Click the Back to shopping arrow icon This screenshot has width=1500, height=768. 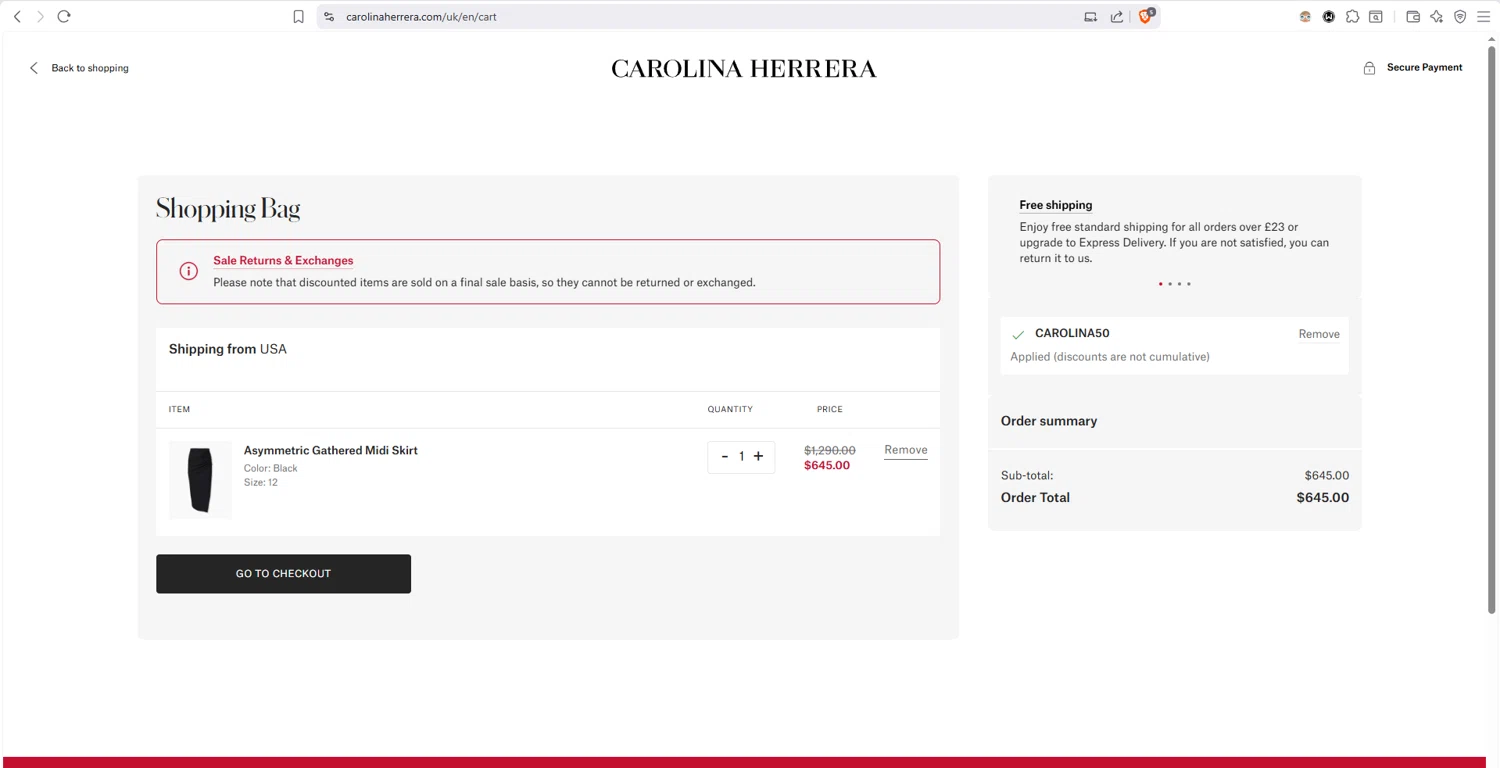click(x=34, y=68)
